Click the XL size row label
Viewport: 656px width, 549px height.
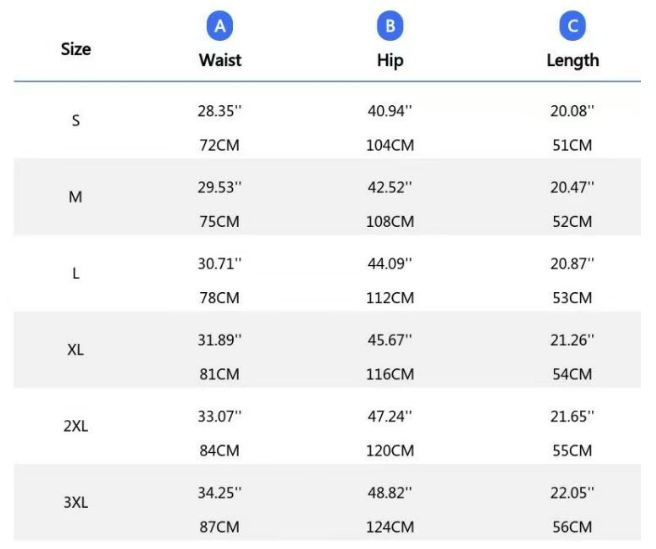[76, 350]
